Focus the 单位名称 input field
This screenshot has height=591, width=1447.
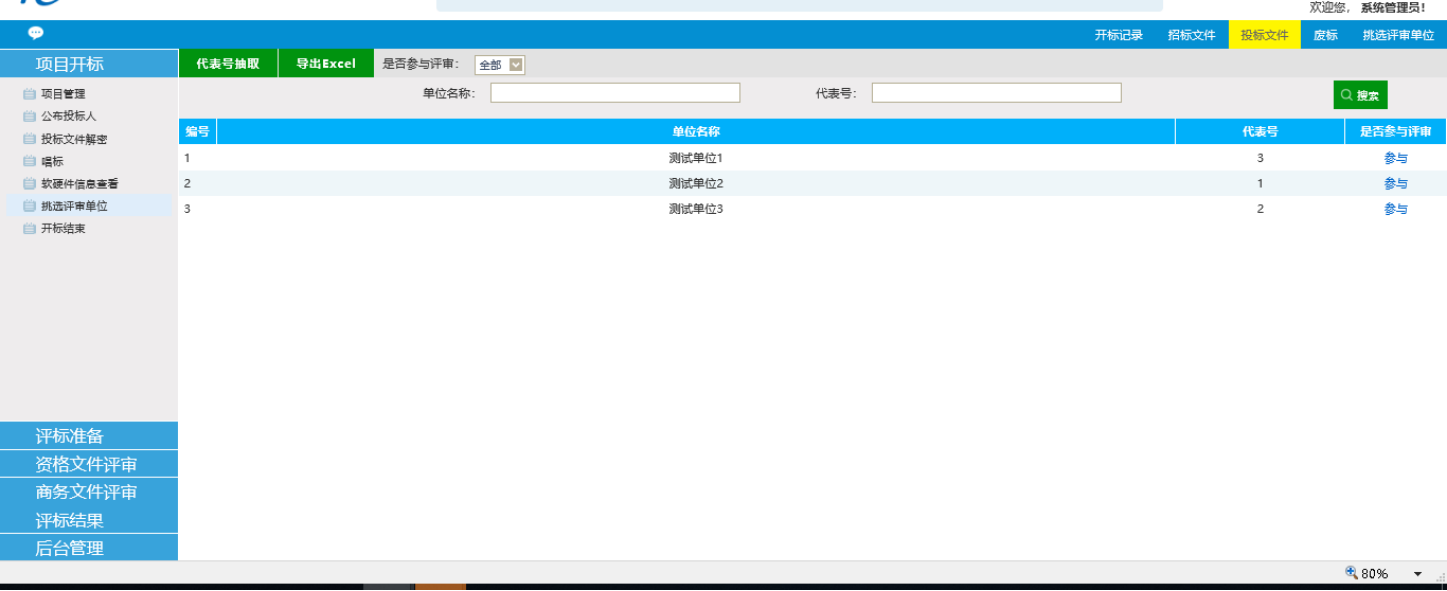point(615,93)
